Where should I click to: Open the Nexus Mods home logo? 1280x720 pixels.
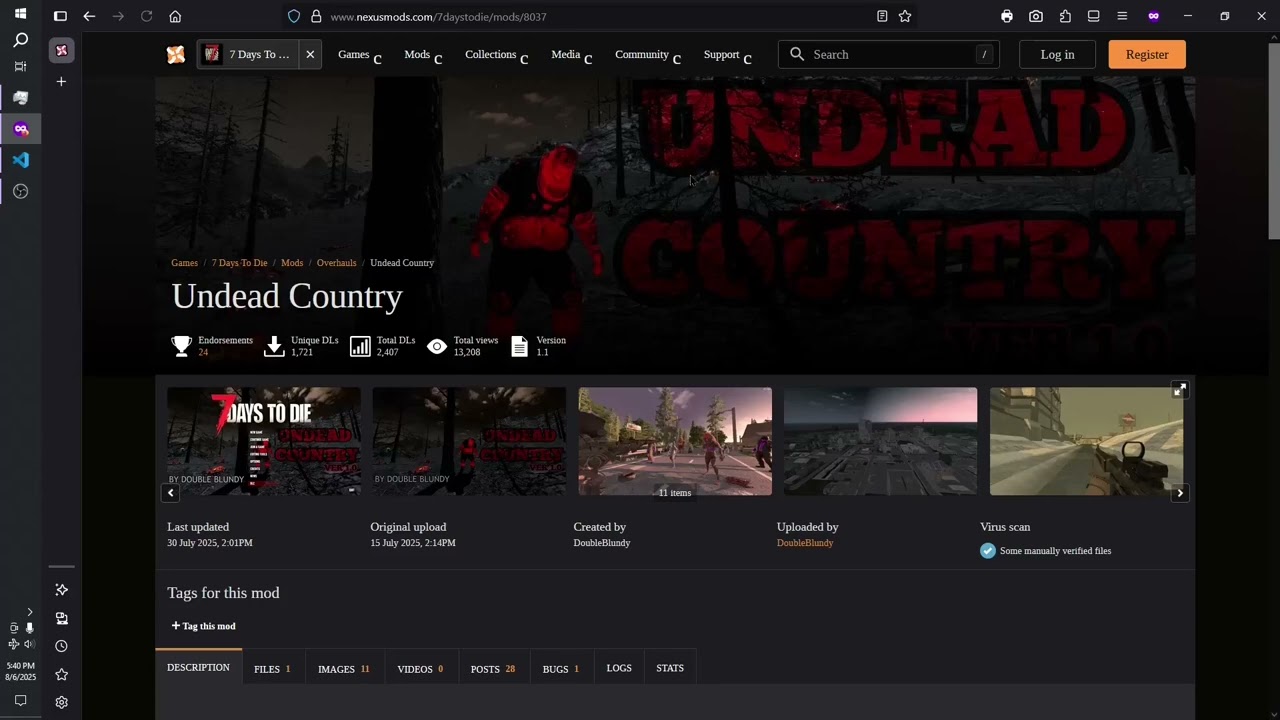click(x=176, y=55)
